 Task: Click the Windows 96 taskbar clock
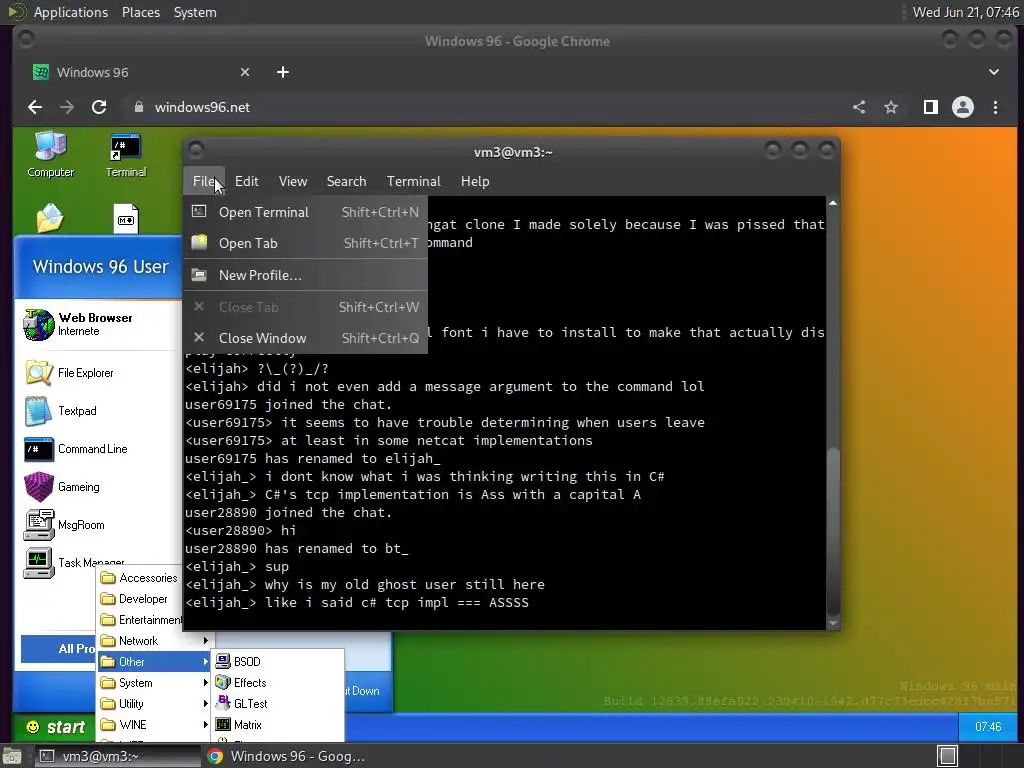pyautogui.click(x=987, y=727)
